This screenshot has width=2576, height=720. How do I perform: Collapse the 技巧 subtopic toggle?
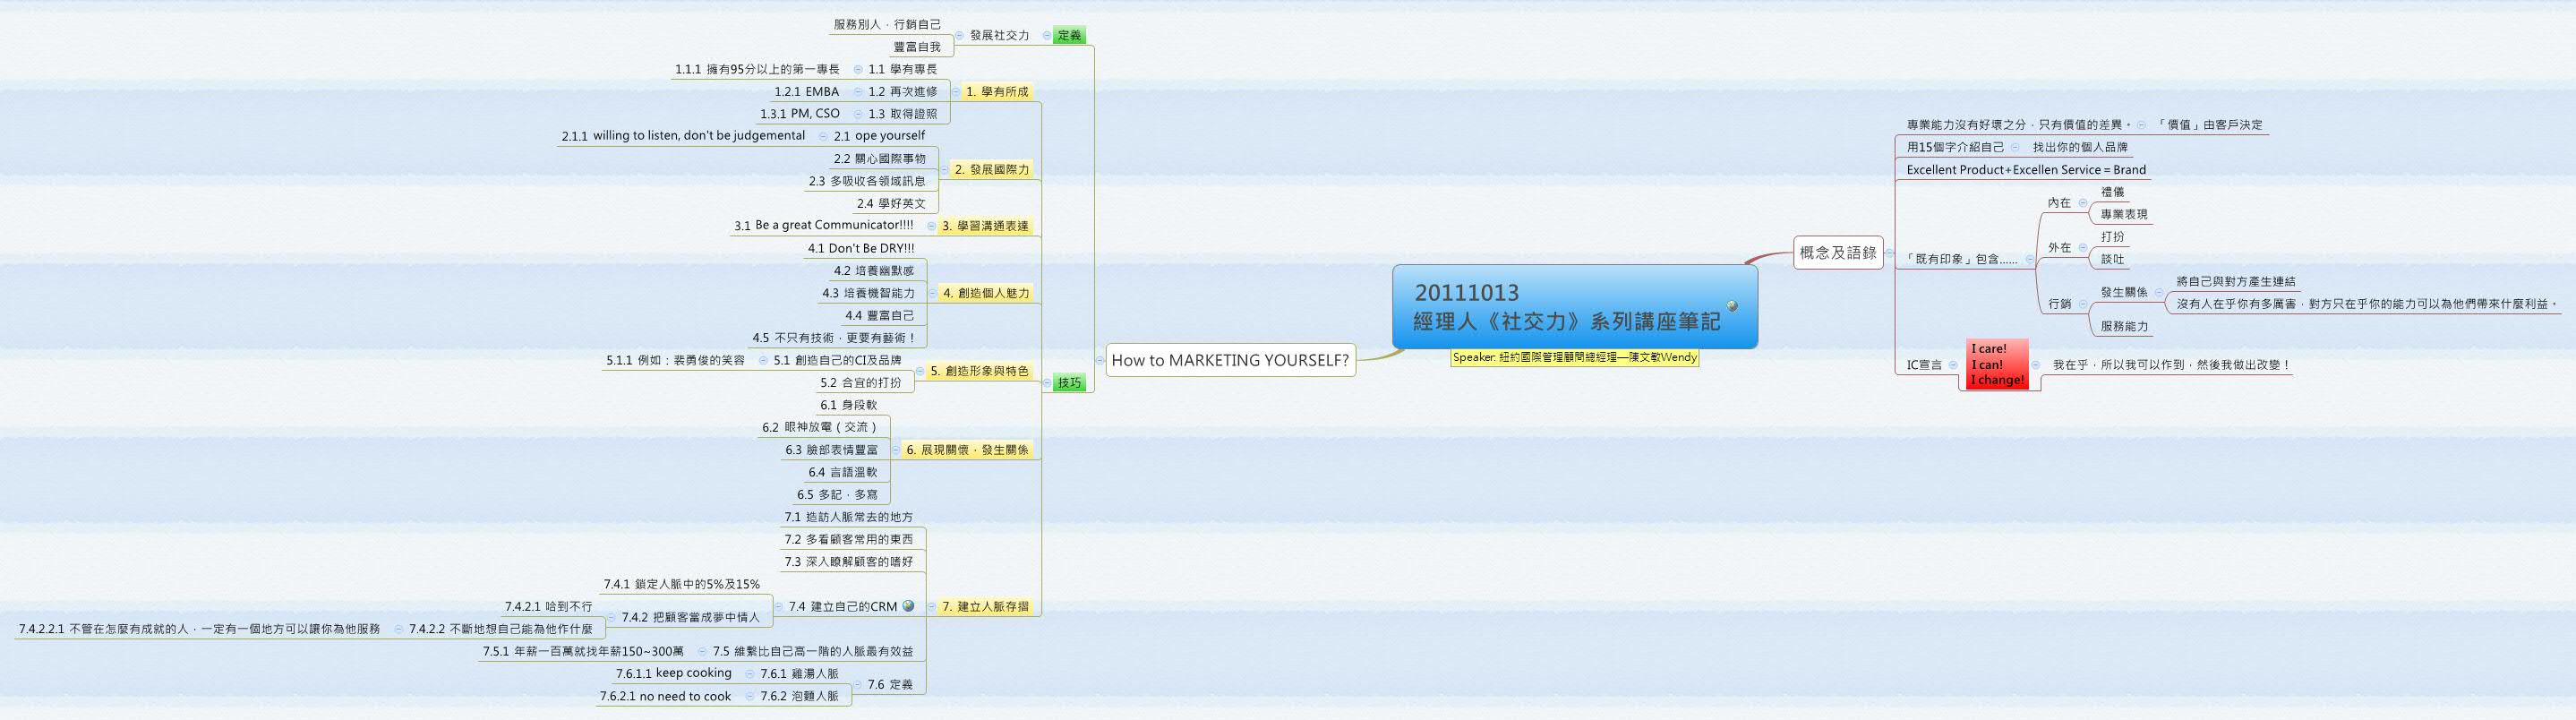(x=1047, y=383)
